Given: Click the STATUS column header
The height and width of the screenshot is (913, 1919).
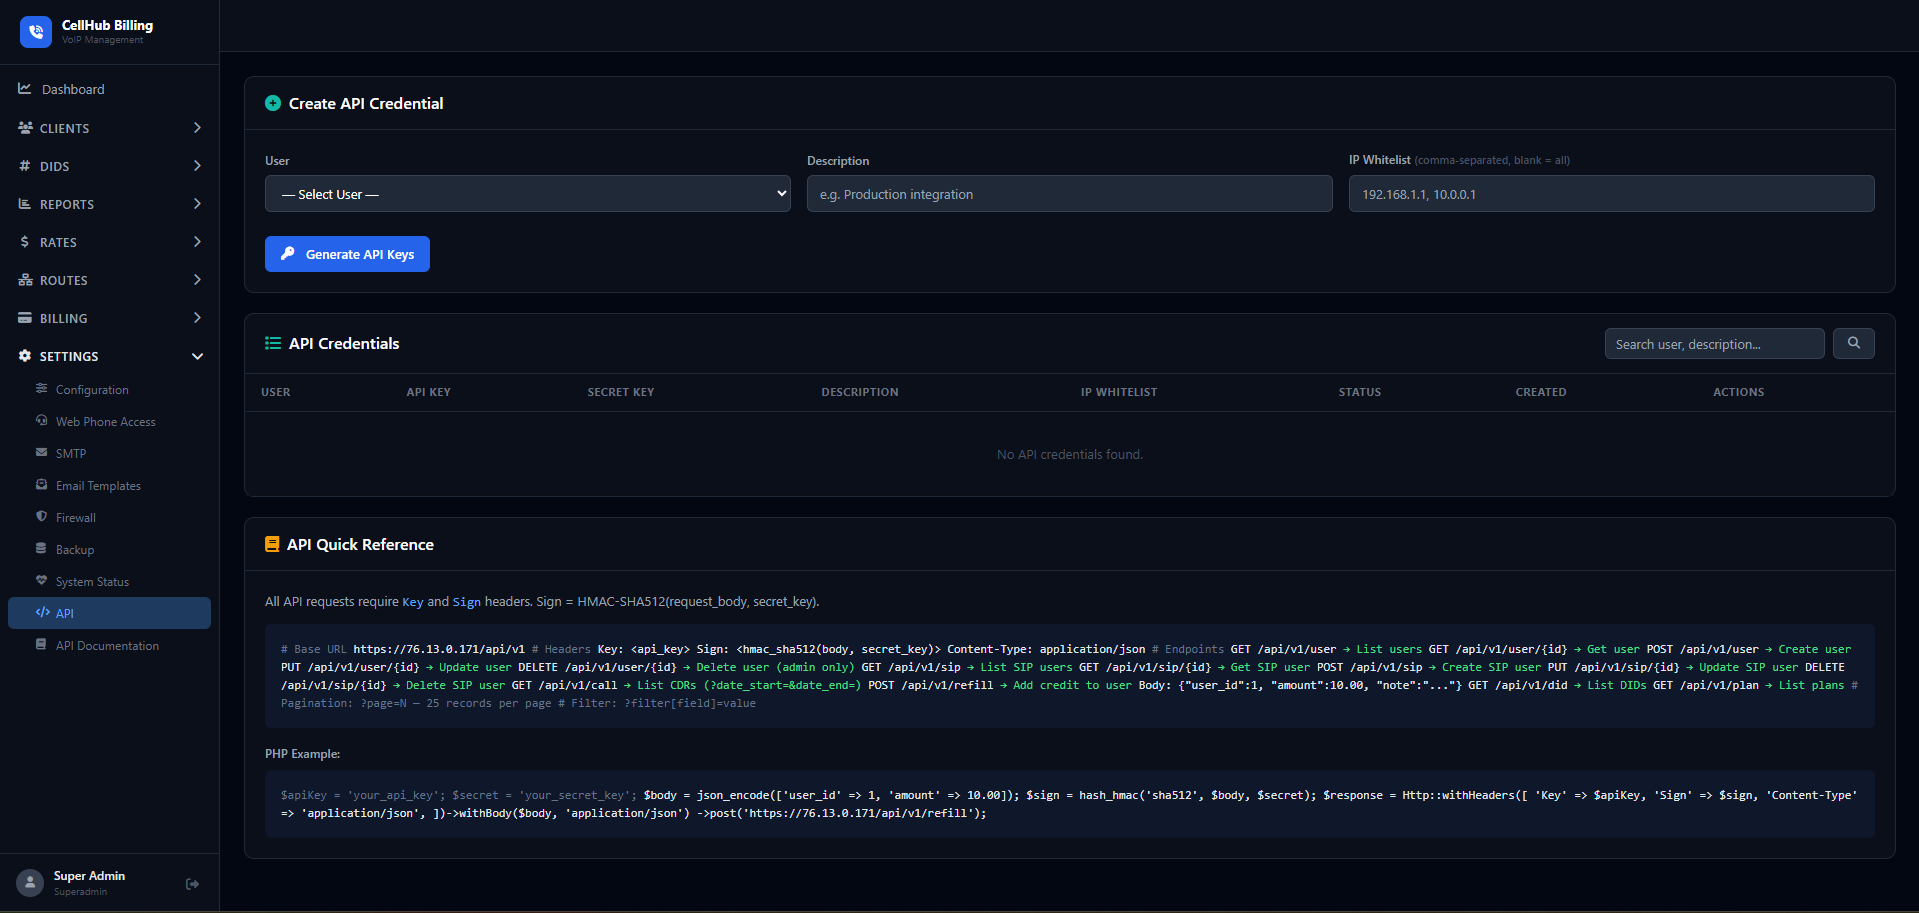Looking at the screenshot, I should 1360,392.
